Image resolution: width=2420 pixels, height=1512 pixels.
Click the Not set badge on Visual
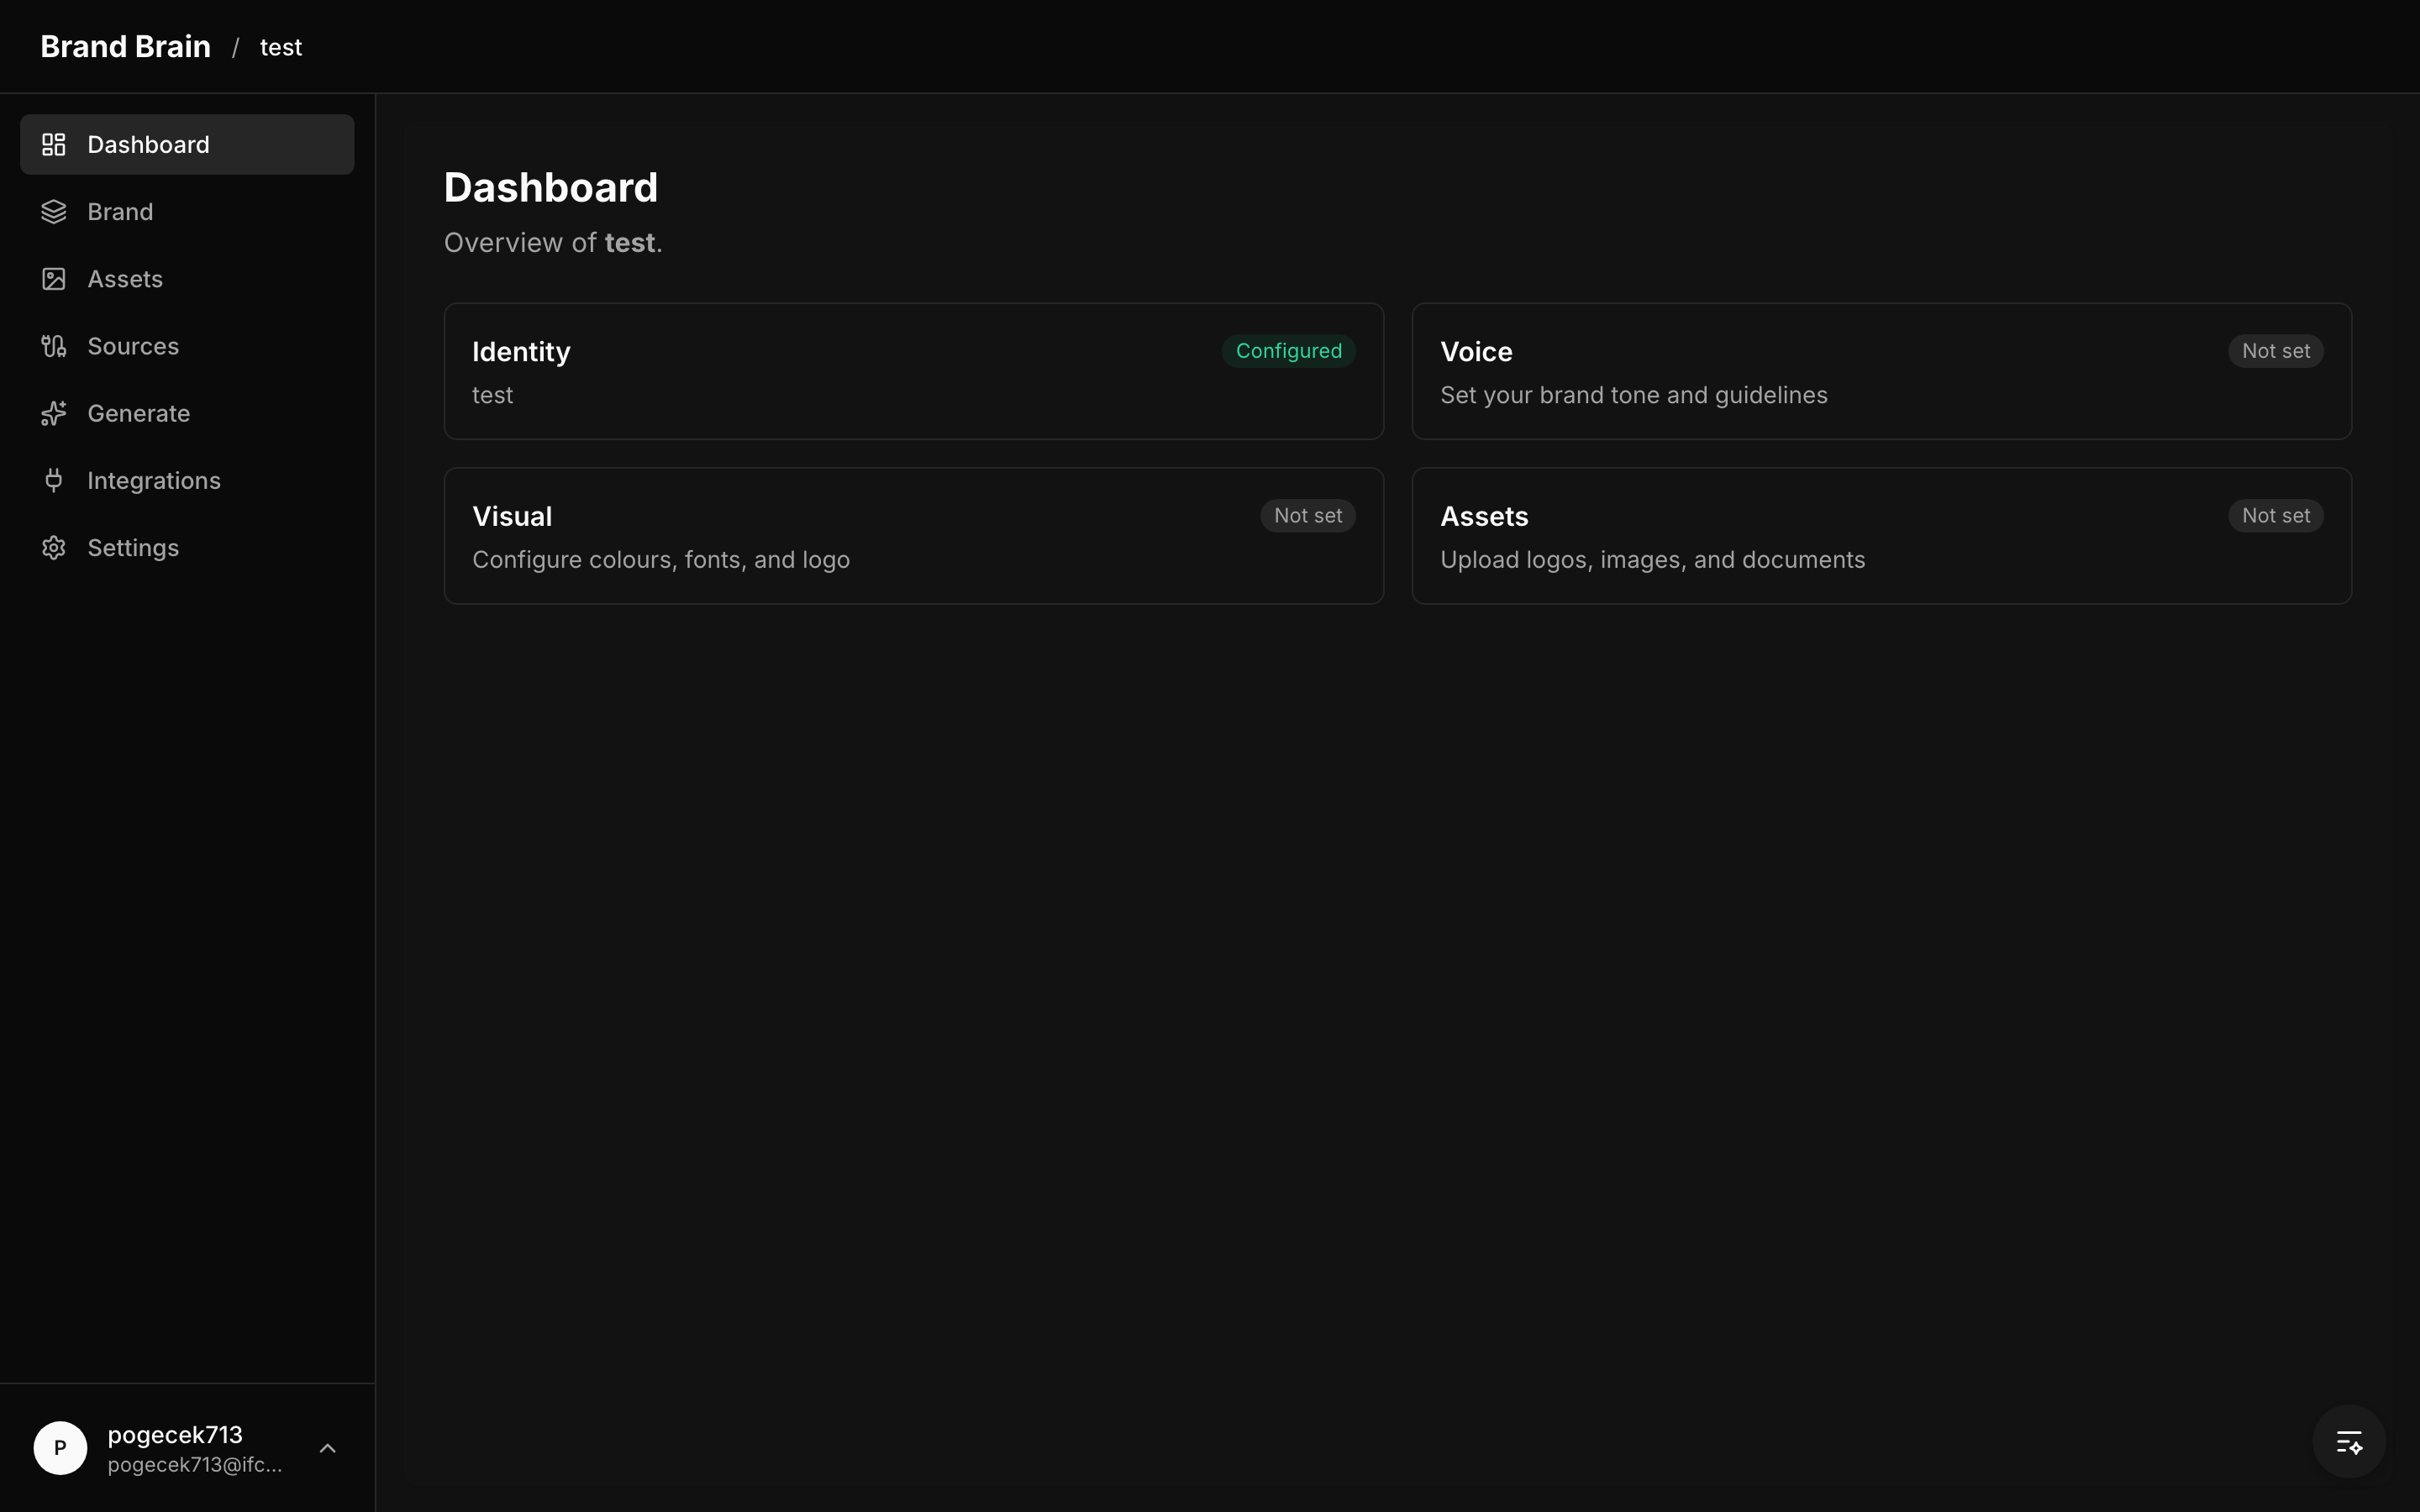tap(1307, 516)
